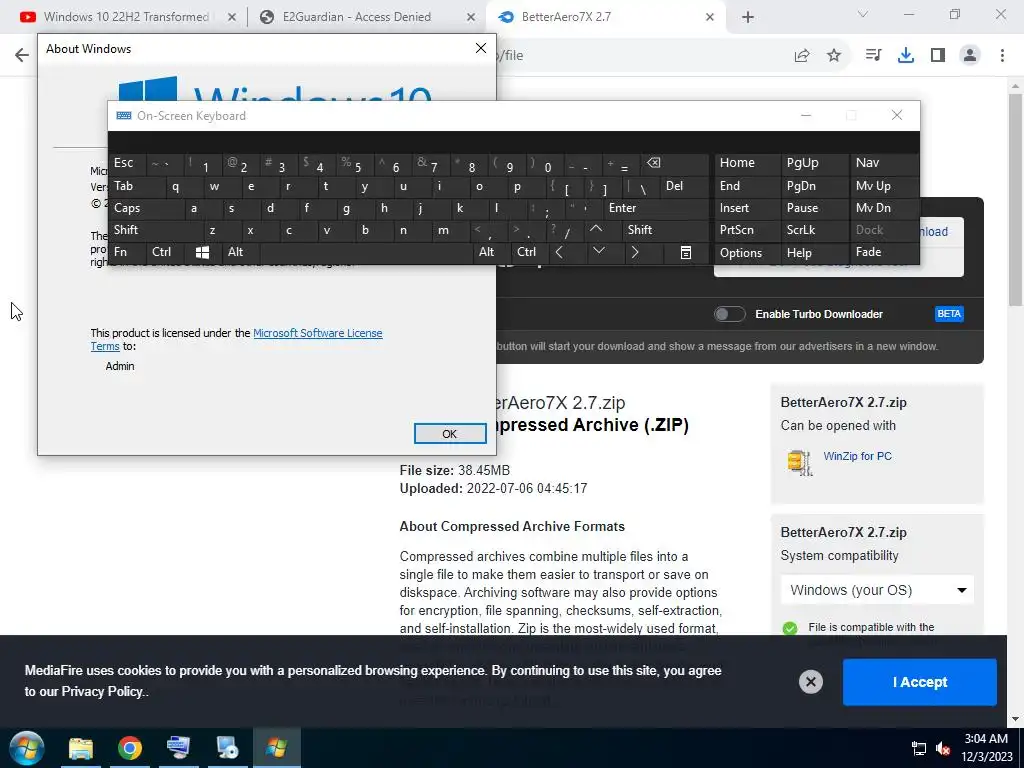Open WinZip for PC link
This screenshot has width=1024, height=768.
pyautogui.click(x=857, y=456)
